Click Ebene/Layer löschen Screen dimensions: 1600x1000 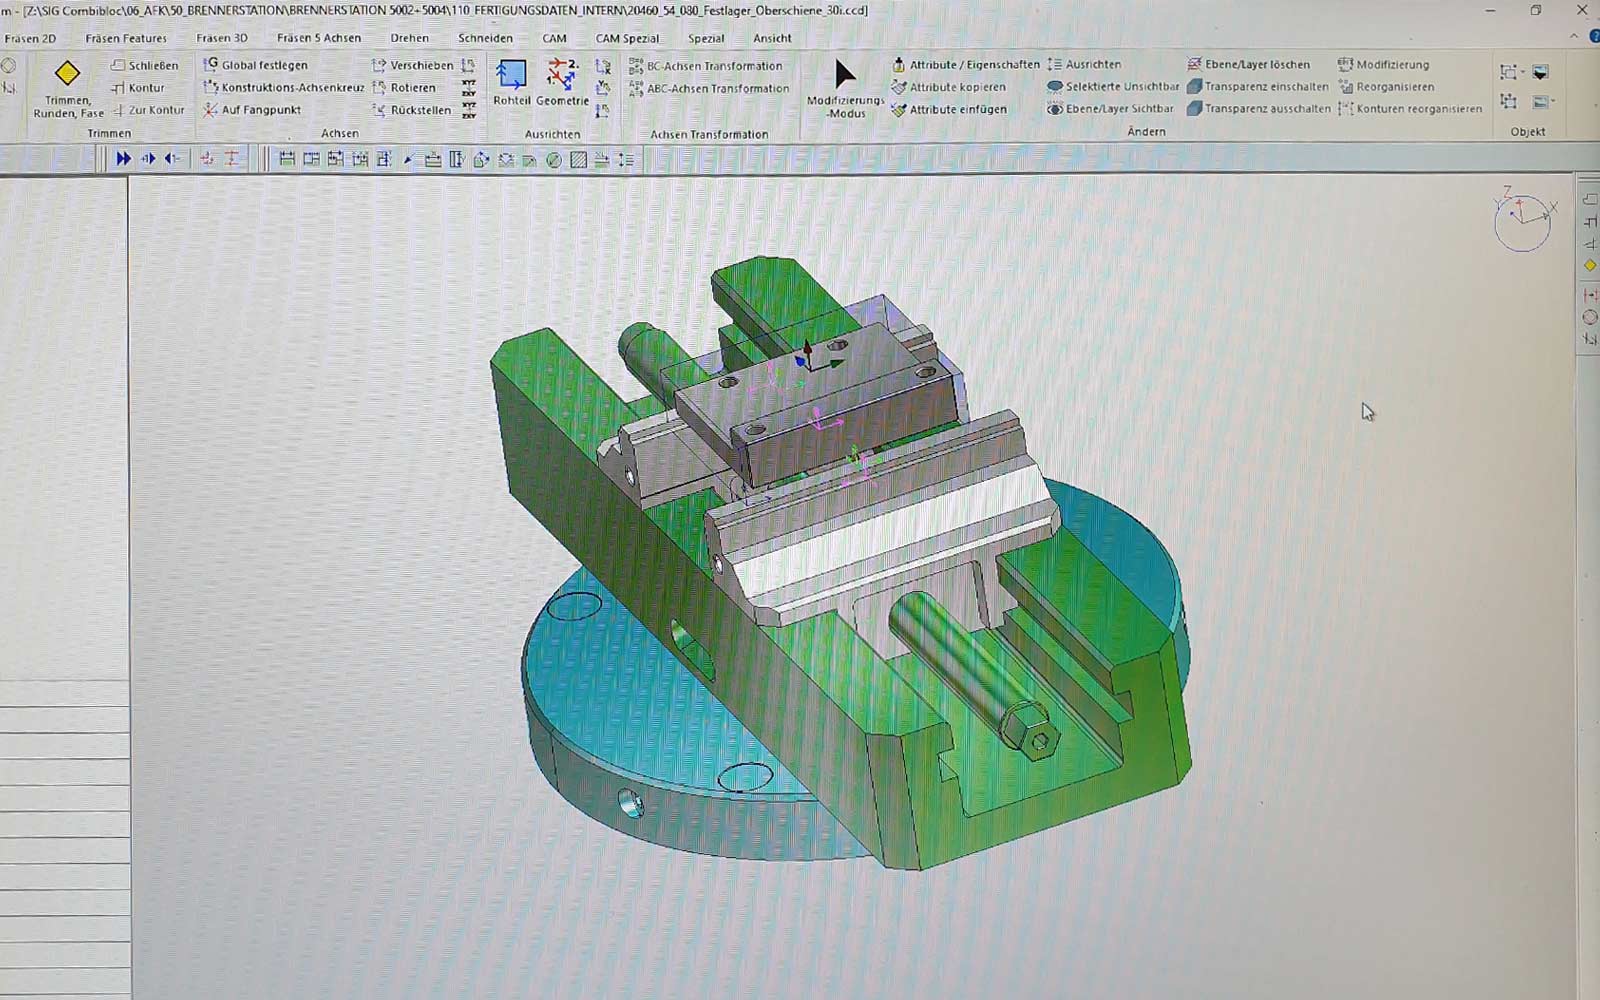[1248, 64]
